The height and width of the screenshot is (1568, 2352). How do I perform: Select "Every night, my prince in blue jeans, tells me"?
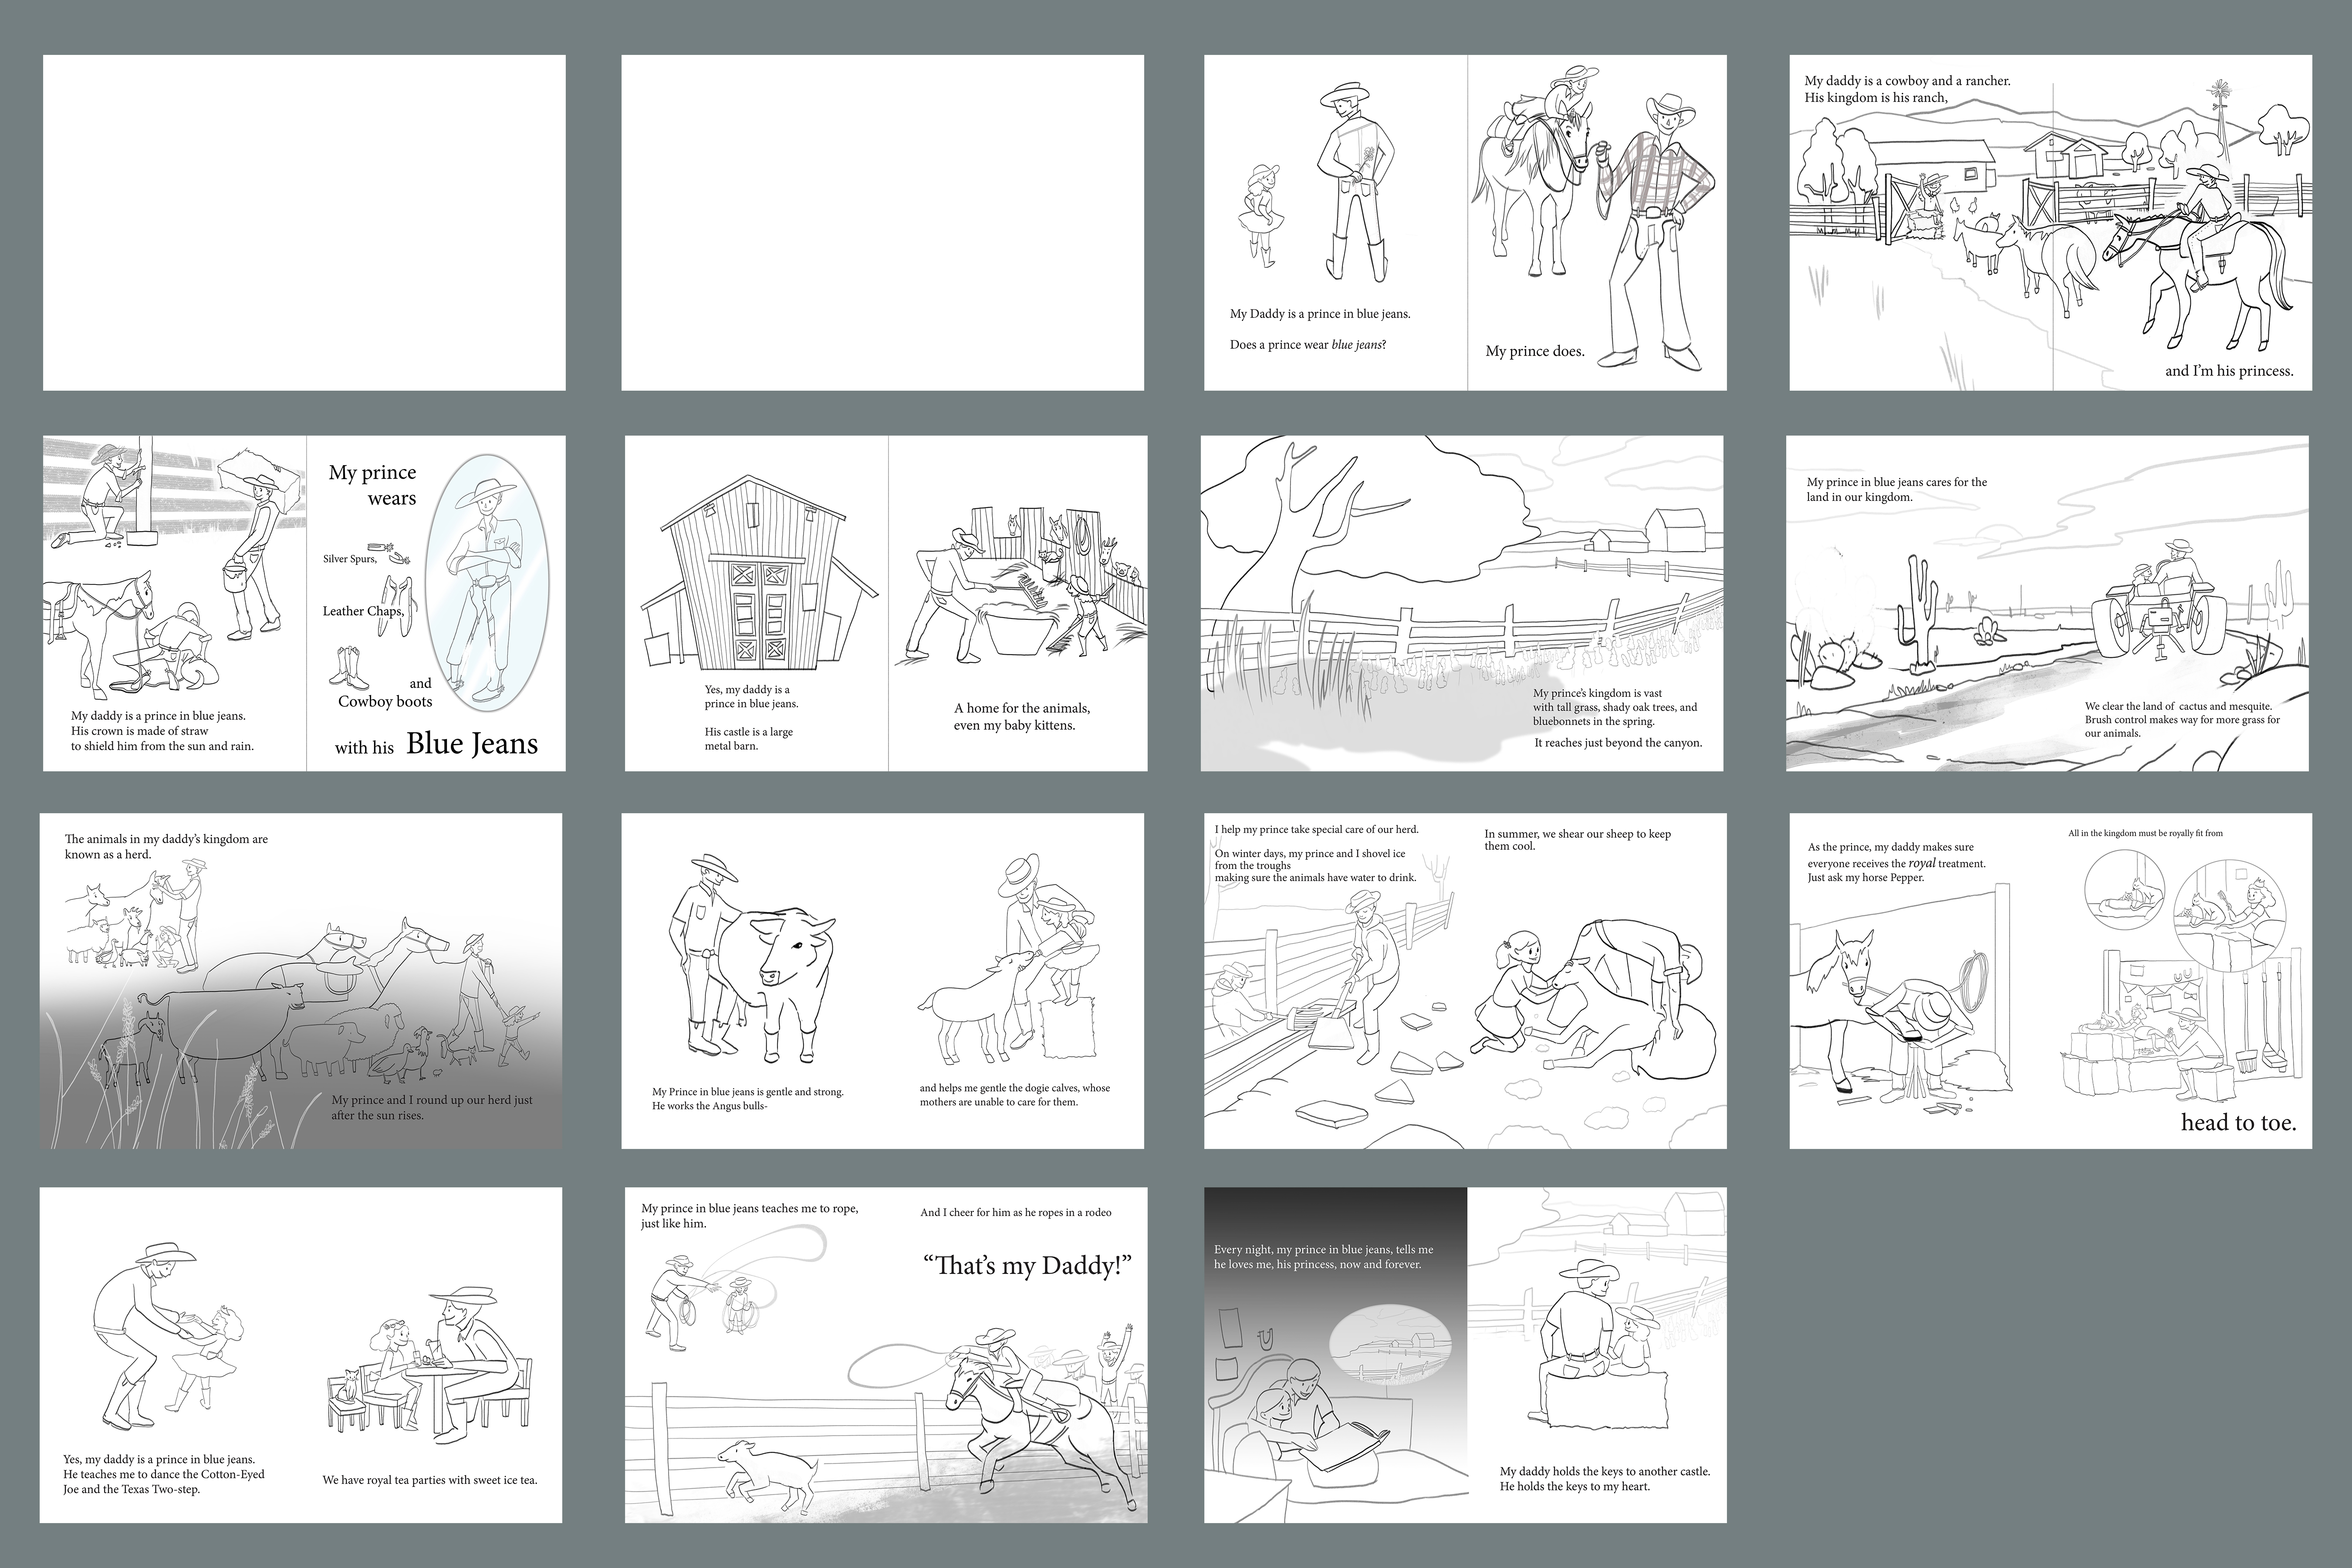click(1324, 1249)
